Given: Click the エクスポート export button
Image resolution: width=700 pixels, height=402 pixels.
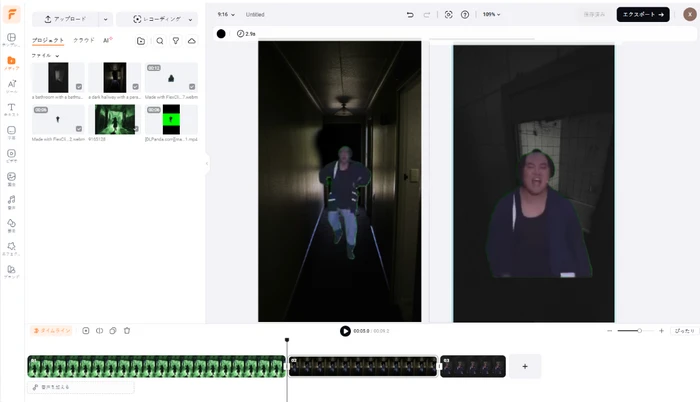Looking at the screenshot, I should tap(643, 14).
